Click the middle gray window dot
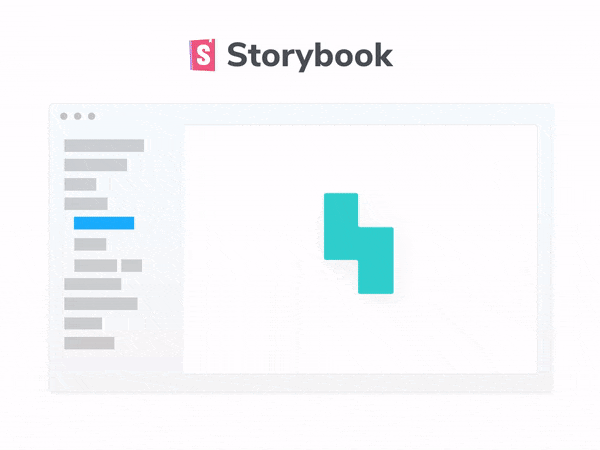Screen dimensions: 600x450 coord(78,116)
